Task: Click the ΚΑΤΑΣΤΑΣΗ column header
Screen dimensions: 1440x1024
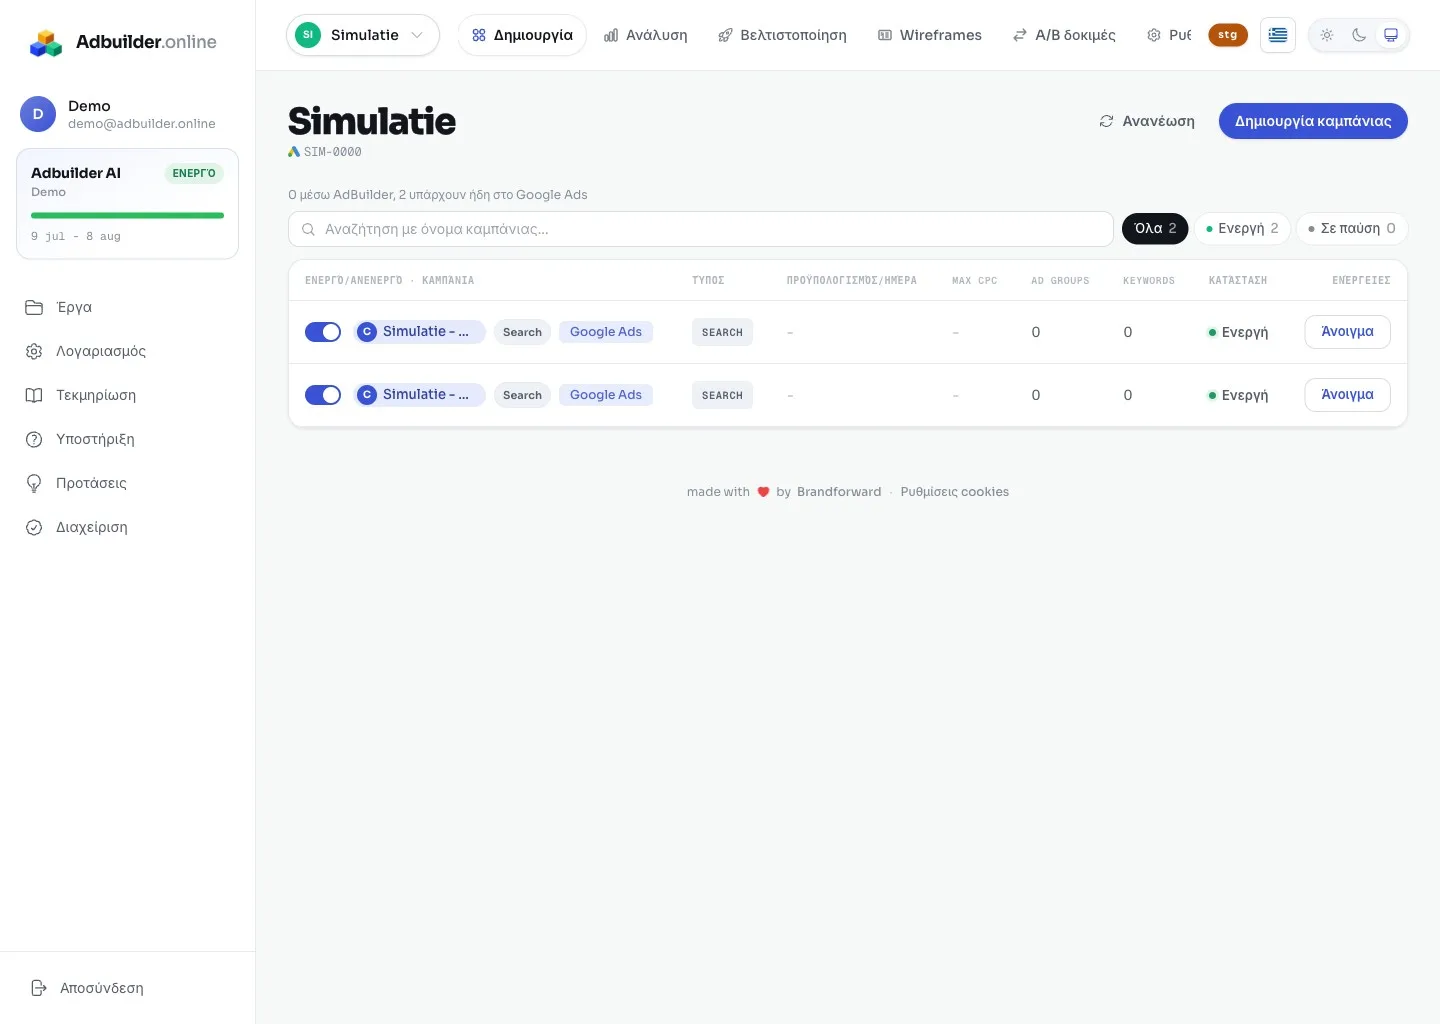Action: click(1238, 281)
